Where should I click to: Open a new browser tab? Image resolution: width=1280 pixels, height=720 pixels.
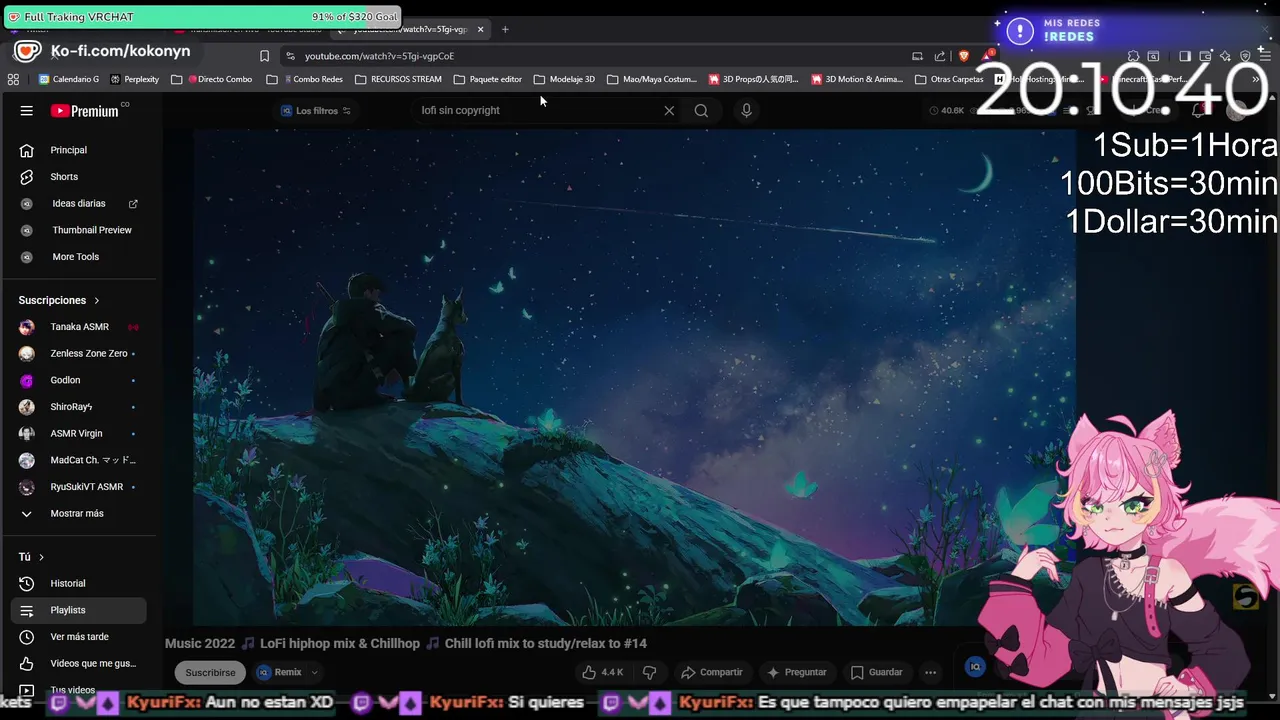(505, 29)
